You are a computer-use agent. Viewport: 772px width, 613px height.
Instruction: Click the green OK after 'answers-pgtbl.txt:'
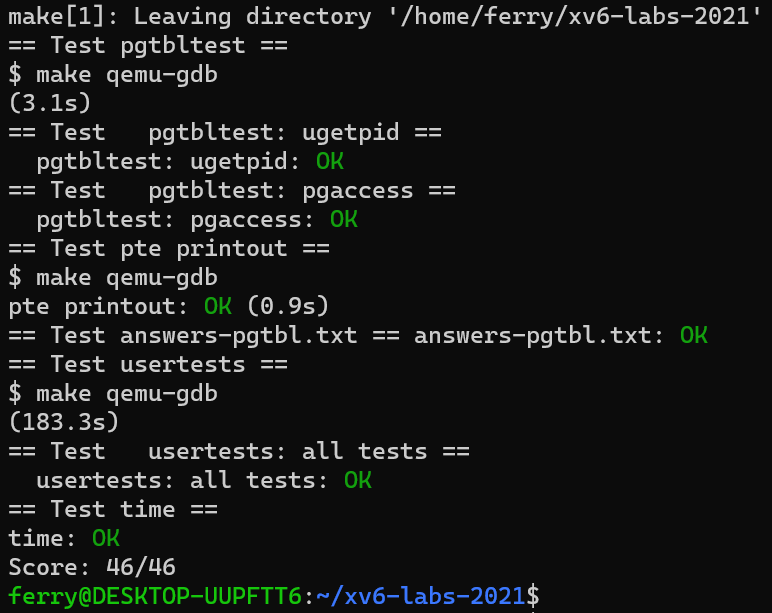pos(694,335)
